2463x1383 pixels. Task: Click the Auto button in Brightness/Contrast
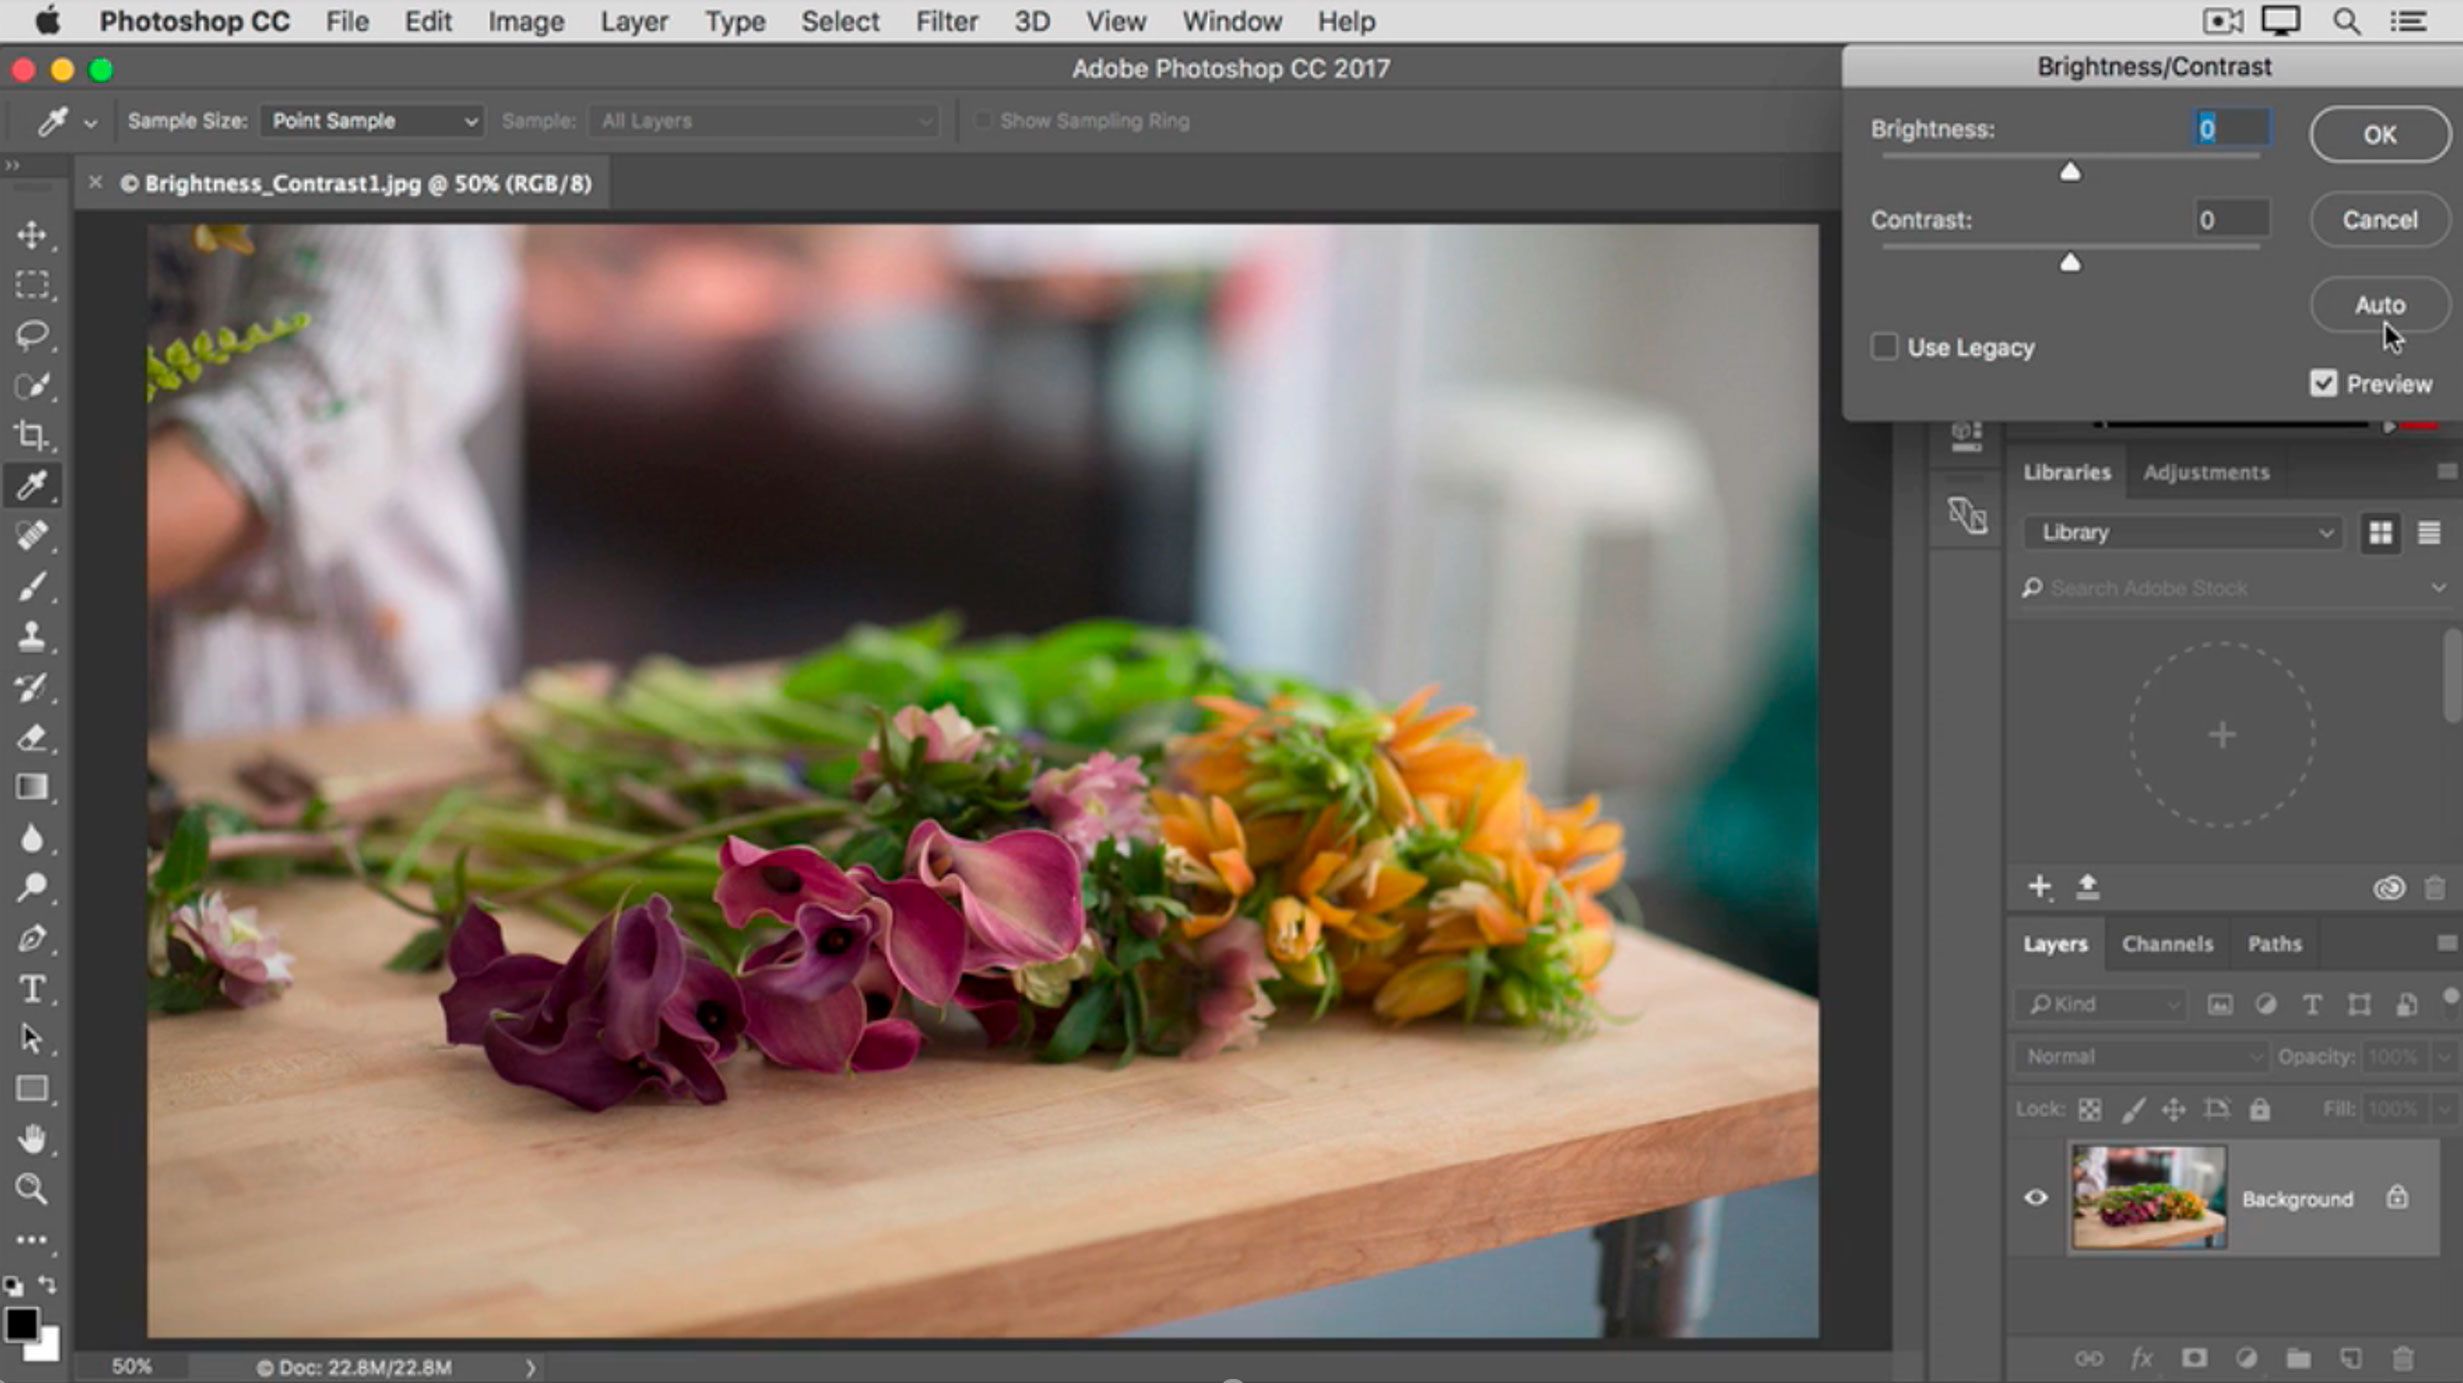2378,304
